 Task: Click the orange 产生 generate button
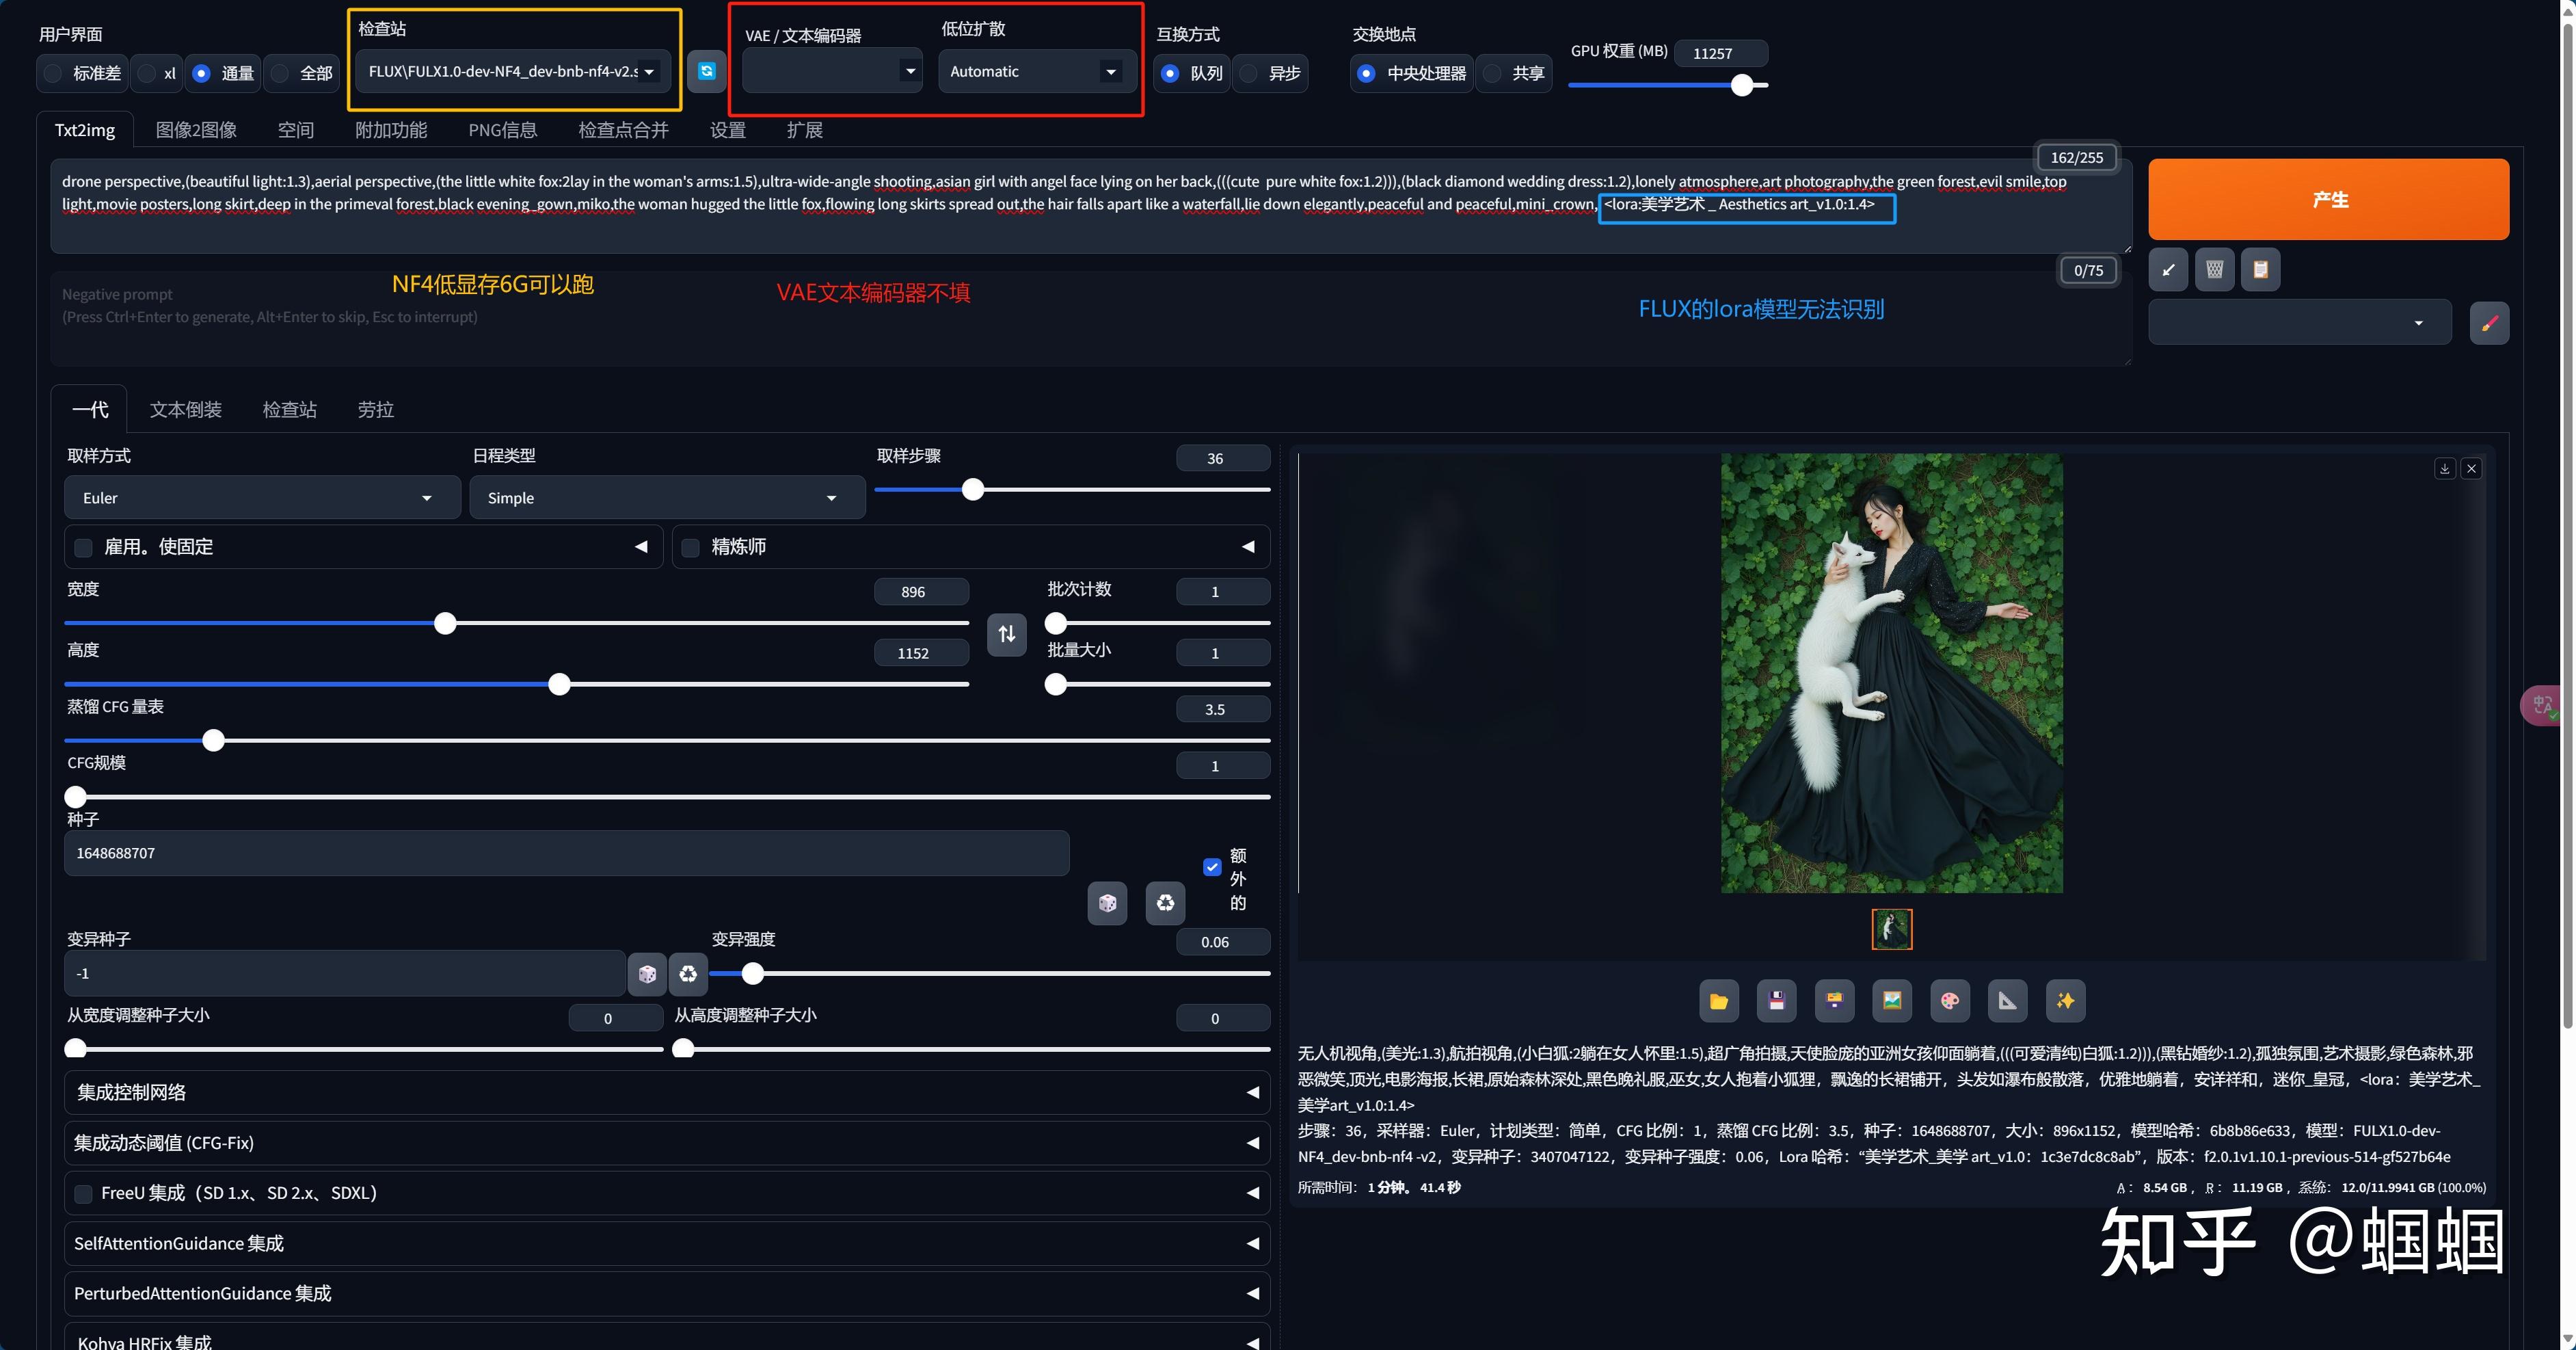point(2329,199)
